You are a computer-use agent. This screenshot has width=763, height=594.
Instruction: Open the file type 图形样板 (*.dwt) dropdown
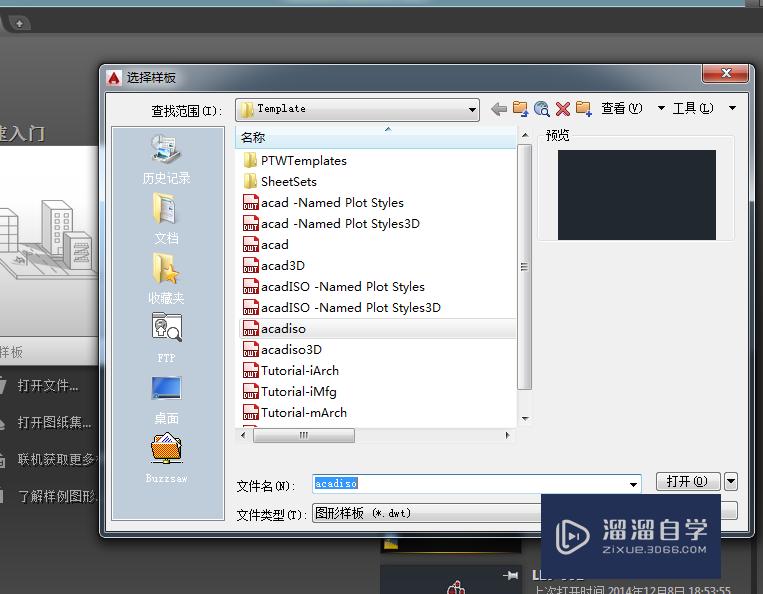click(426, 513)
